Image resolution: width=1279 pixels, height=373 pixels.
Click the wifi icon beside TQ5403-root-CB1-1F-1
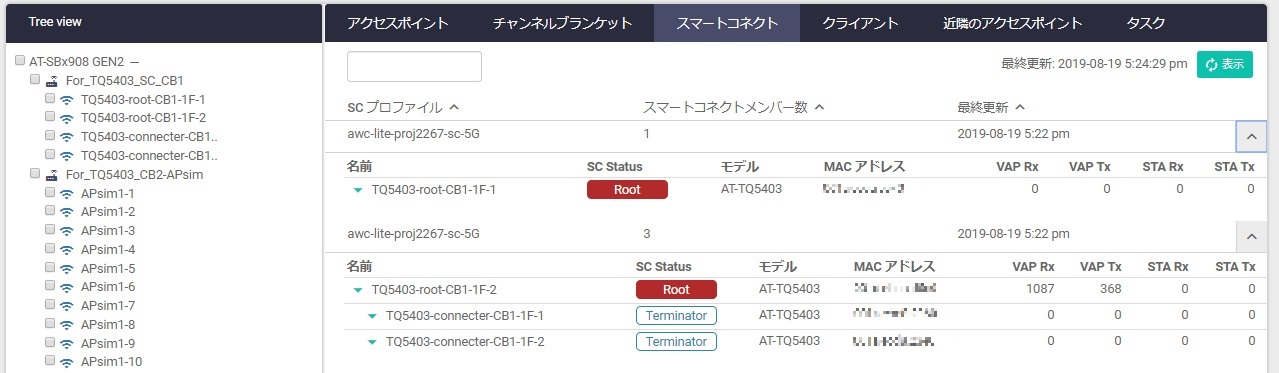[67, 99]
